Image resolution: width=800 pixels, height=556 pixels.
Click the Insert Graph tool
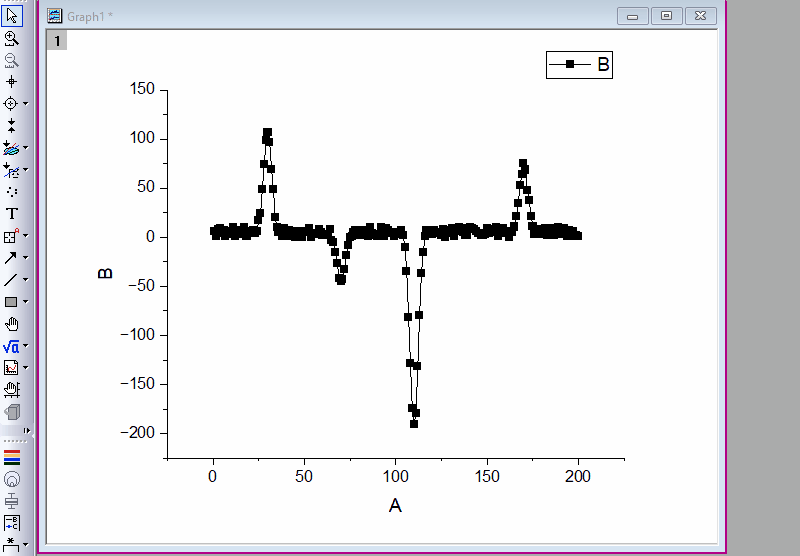10,368
